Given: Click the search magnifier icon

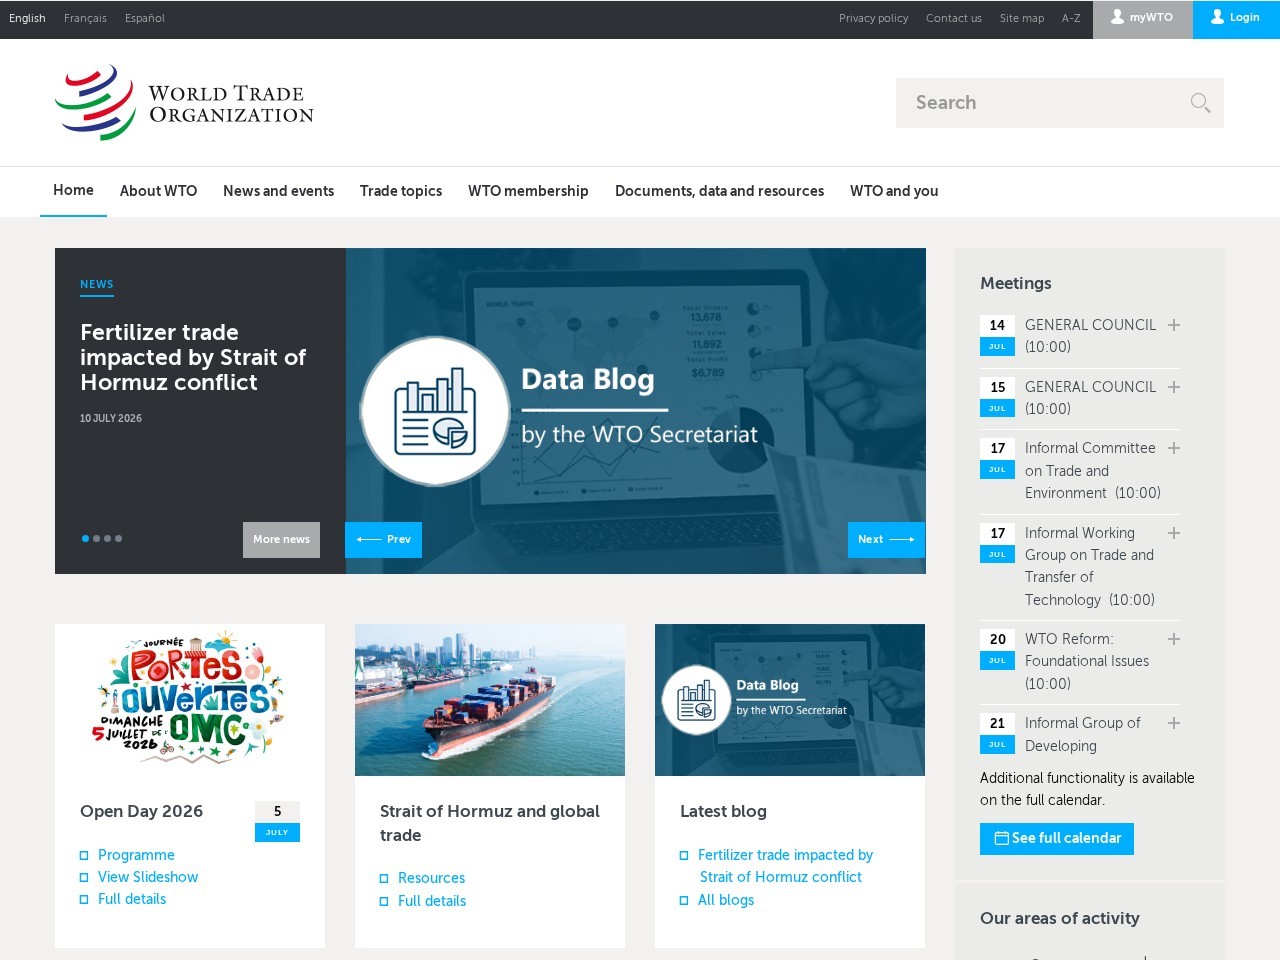Looking at the screenshot, I should (x=1200, y=103).
